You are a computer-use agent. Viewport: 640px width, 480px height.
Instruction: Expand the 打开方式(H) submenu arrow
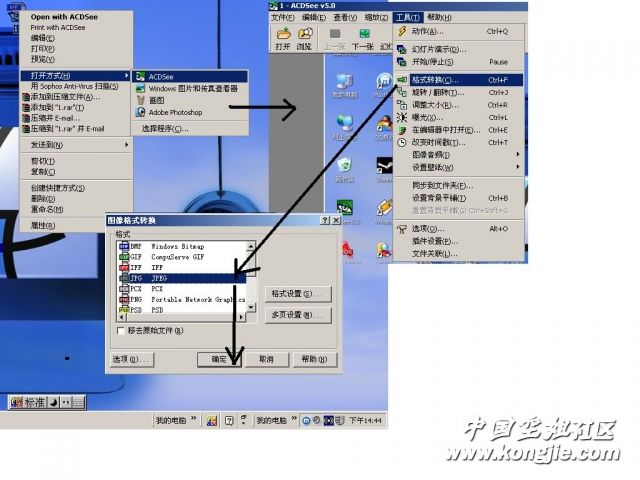point(127,76)
